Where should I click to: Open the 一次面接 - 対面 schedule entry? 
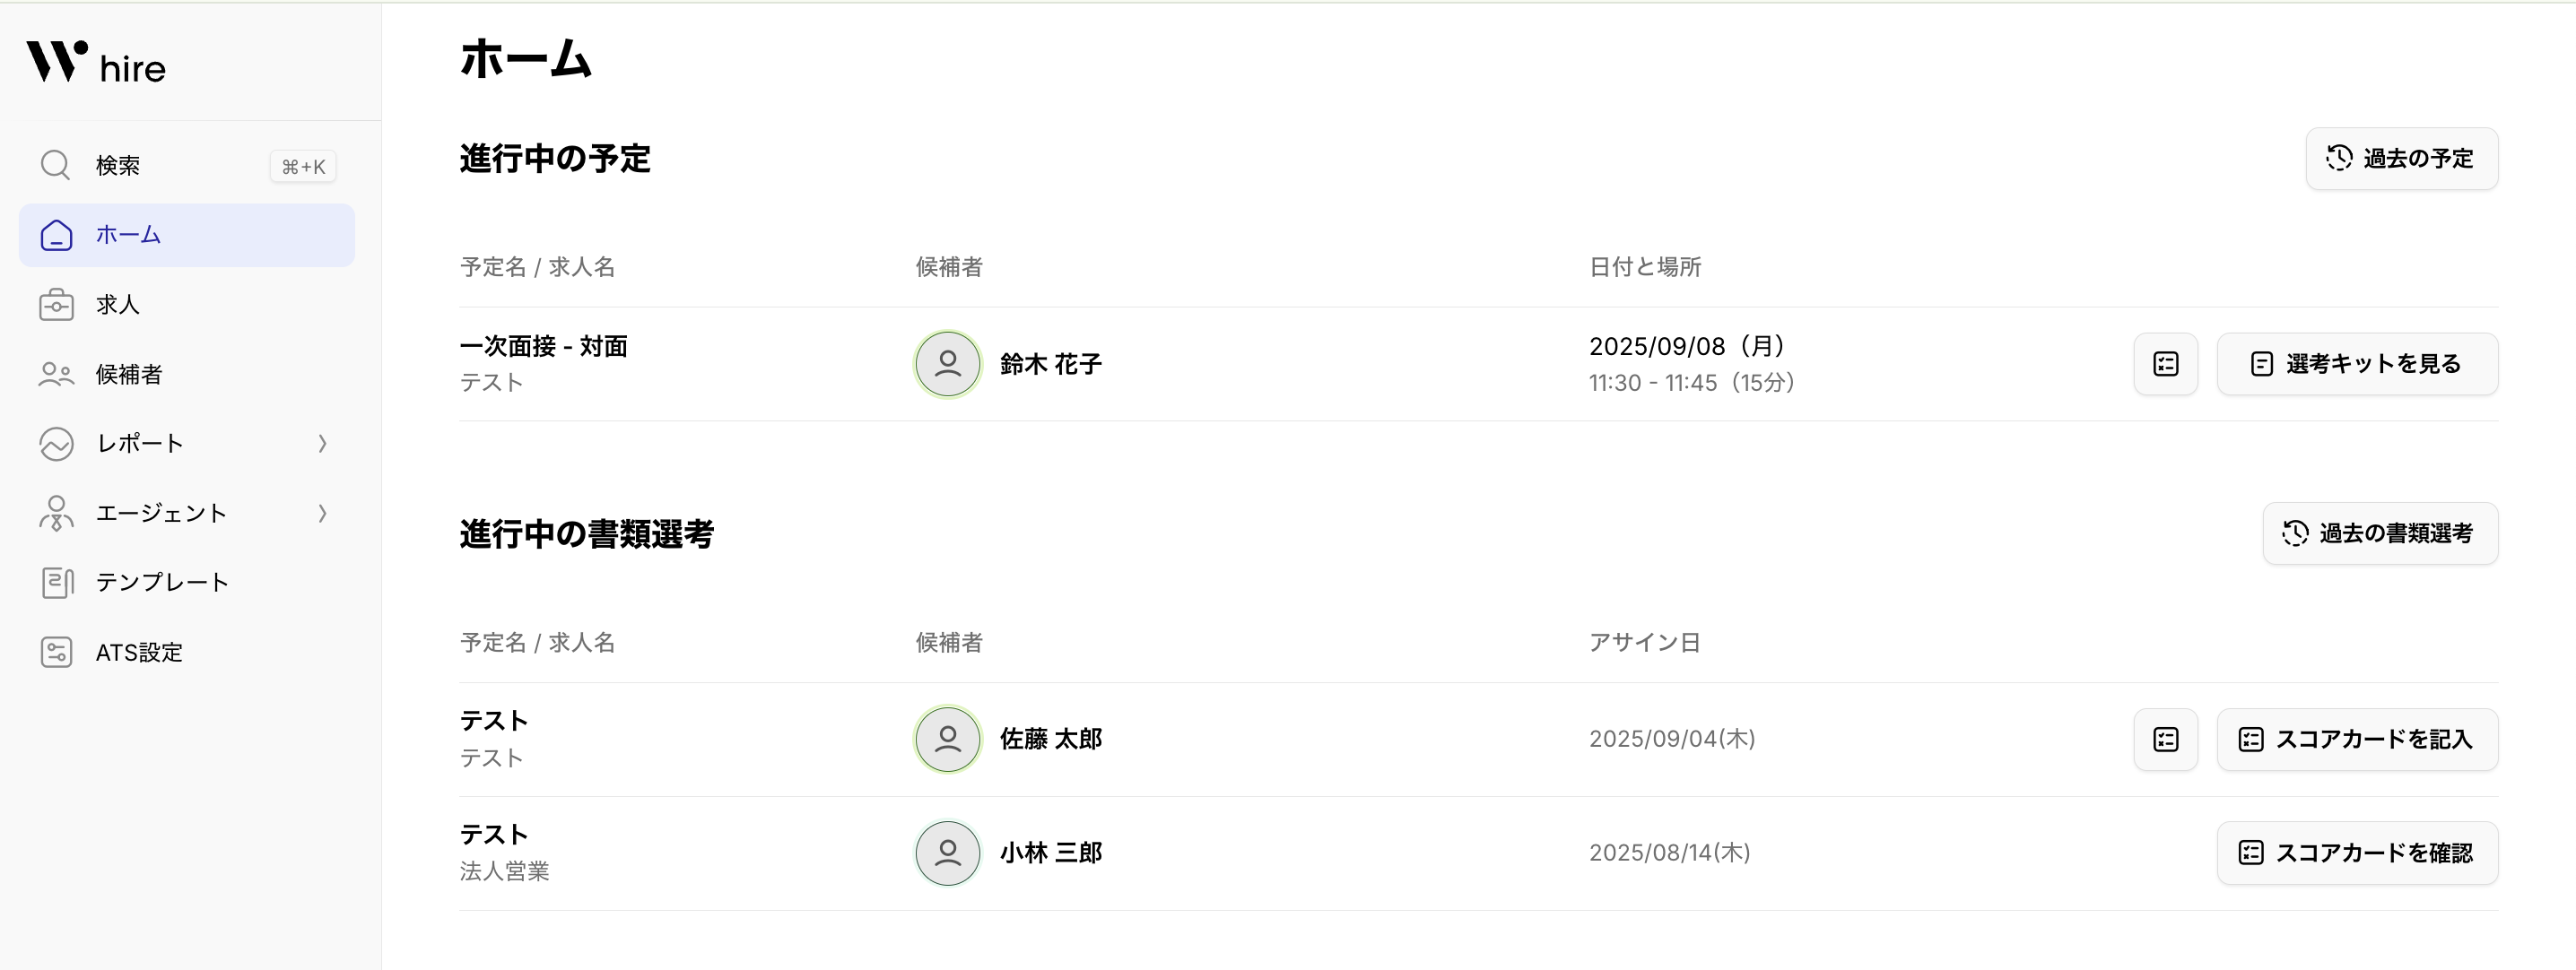pyautogui.click(x=543, y=346)
